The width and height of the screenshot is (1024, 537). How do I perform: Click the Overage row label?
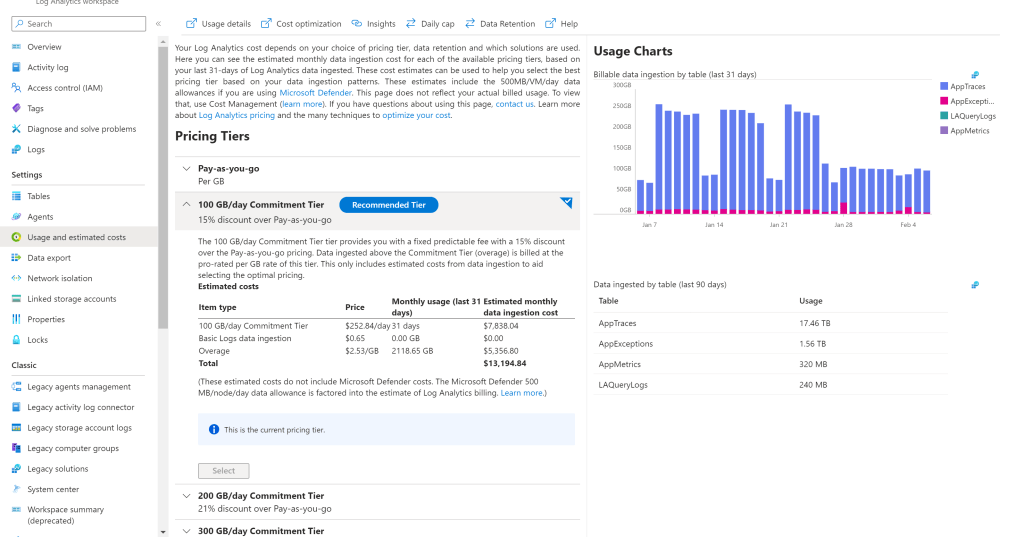214,351
